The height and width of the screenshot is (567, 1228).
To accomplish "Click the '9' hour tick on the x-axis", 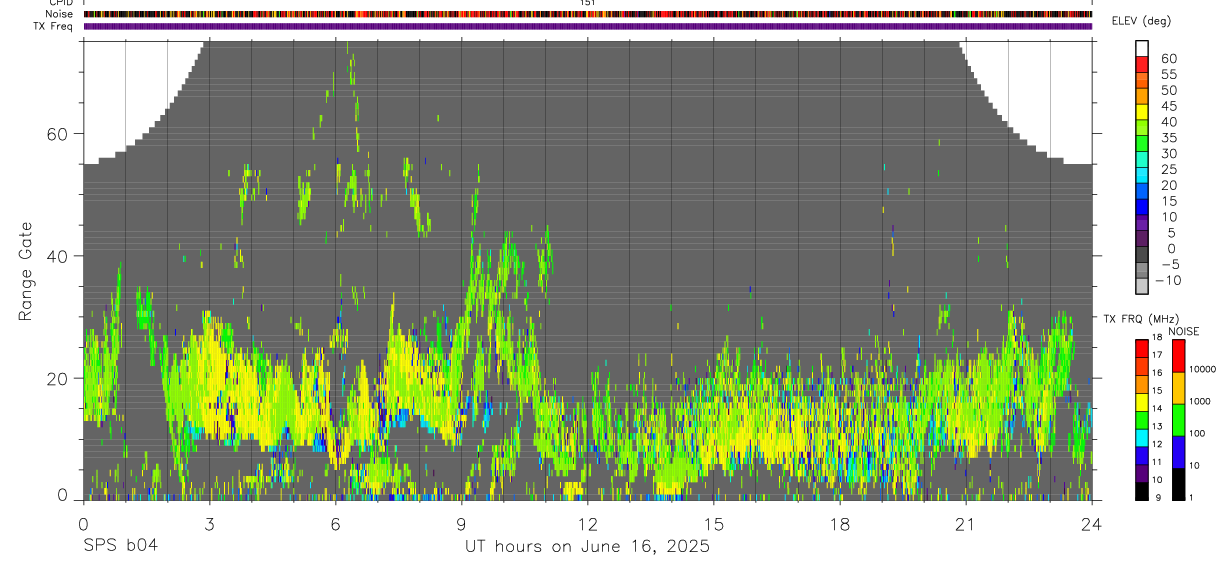I will click(461, 524).
